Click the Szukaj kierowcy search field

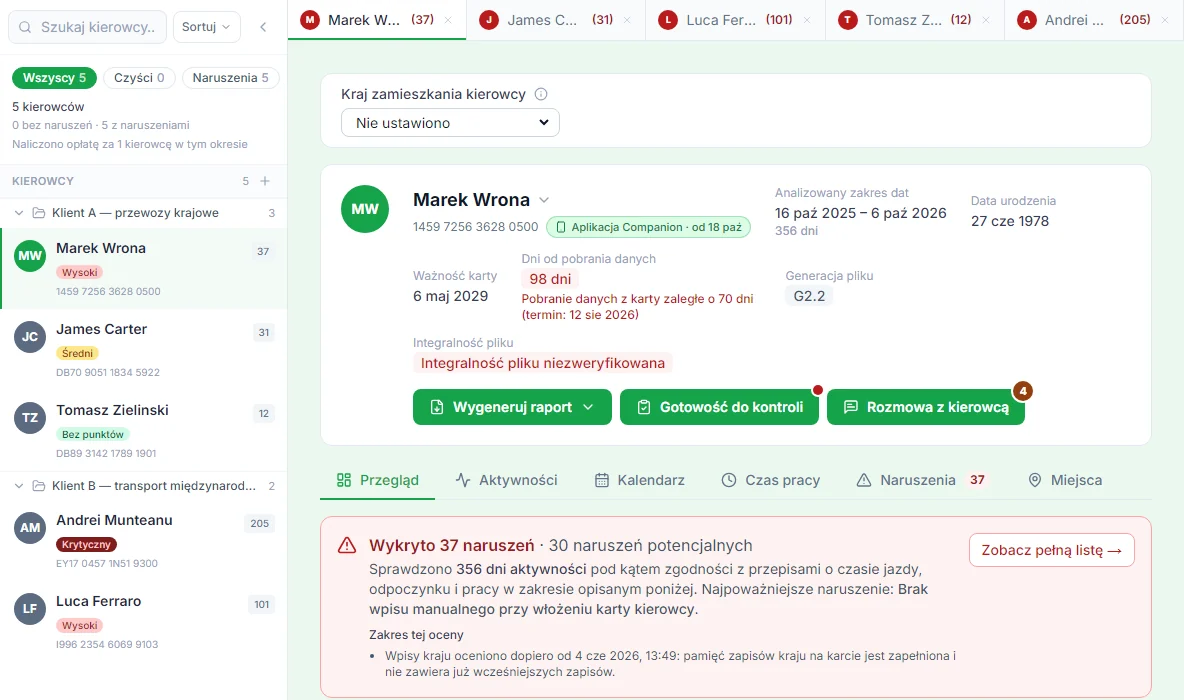tap(88, 26)
